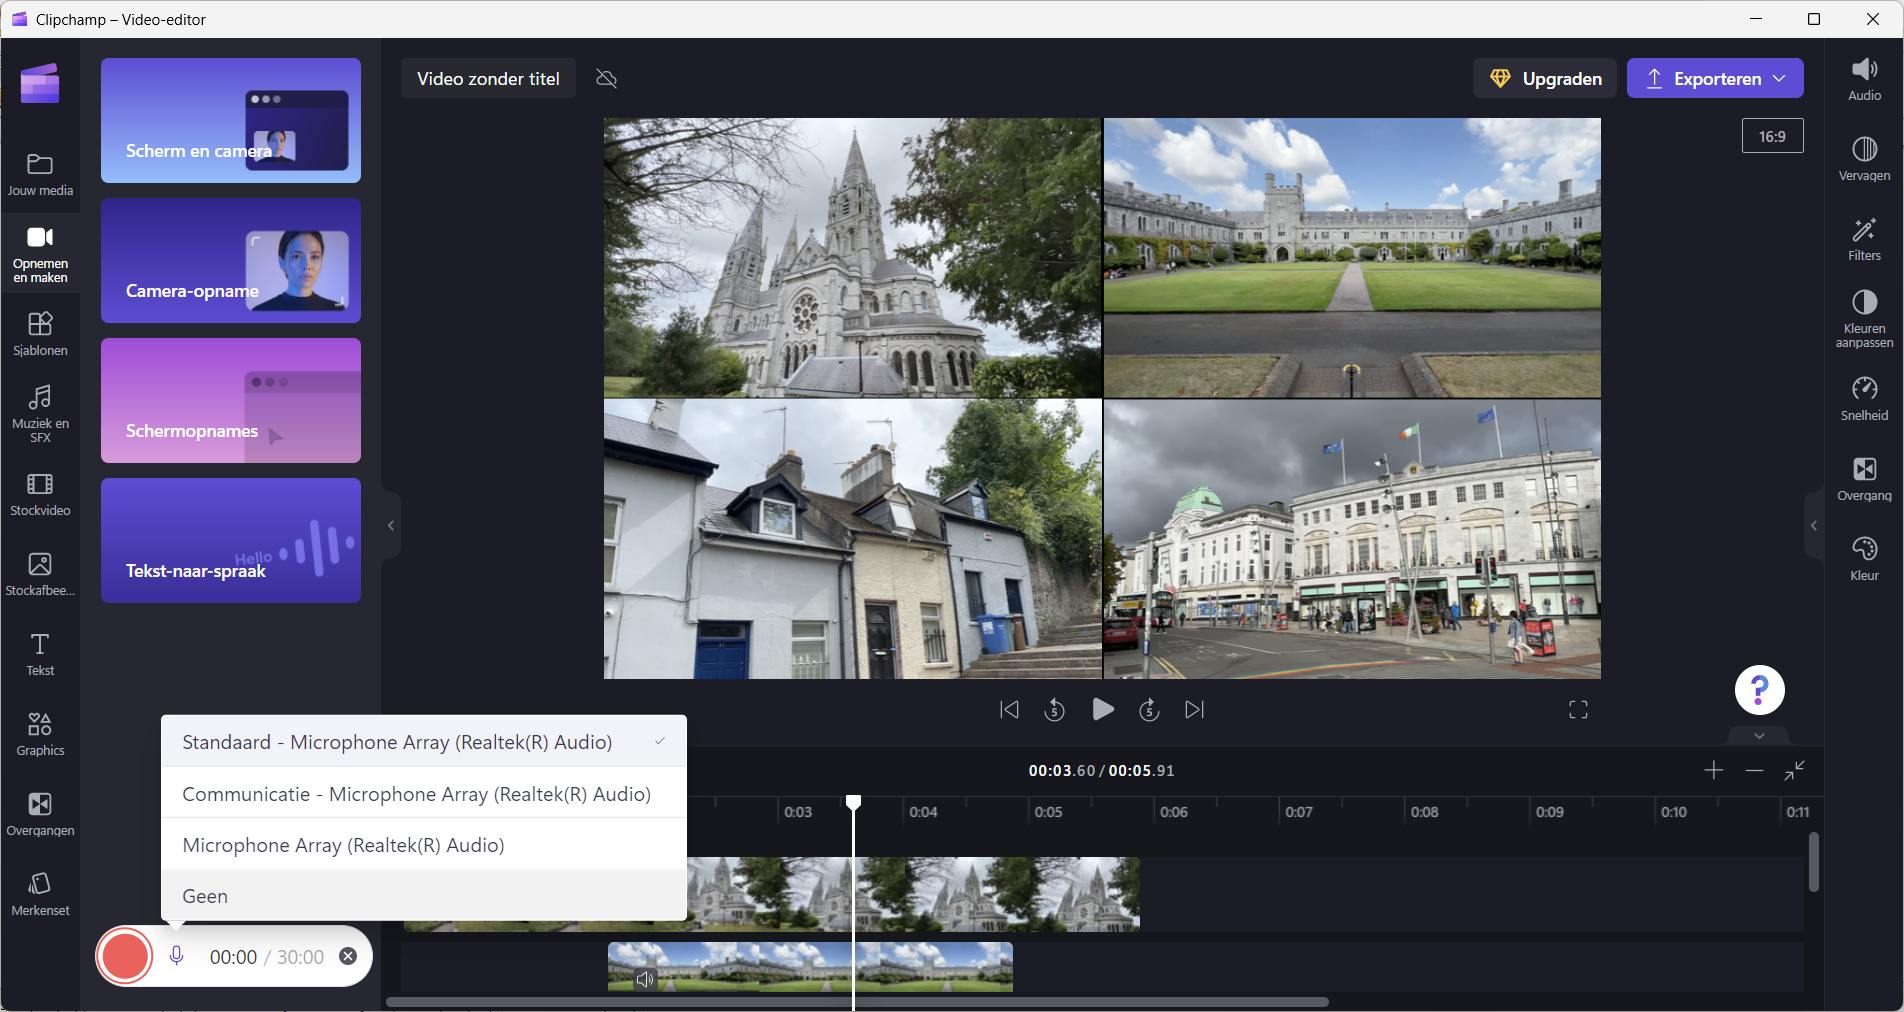Zoom in on the timeline
Image resolution: width=1904 pixels, height=1012 pixels.
(1713, 770)
